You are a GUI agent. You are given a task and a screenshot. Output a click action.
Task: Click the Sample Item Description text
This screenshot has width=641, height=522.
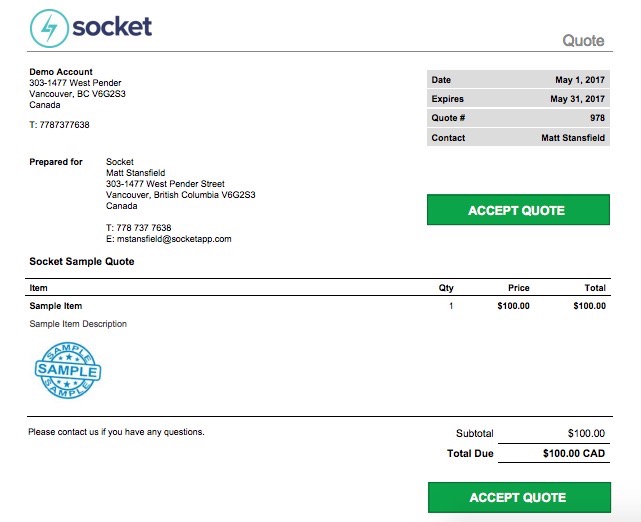(x=78, y=324)
